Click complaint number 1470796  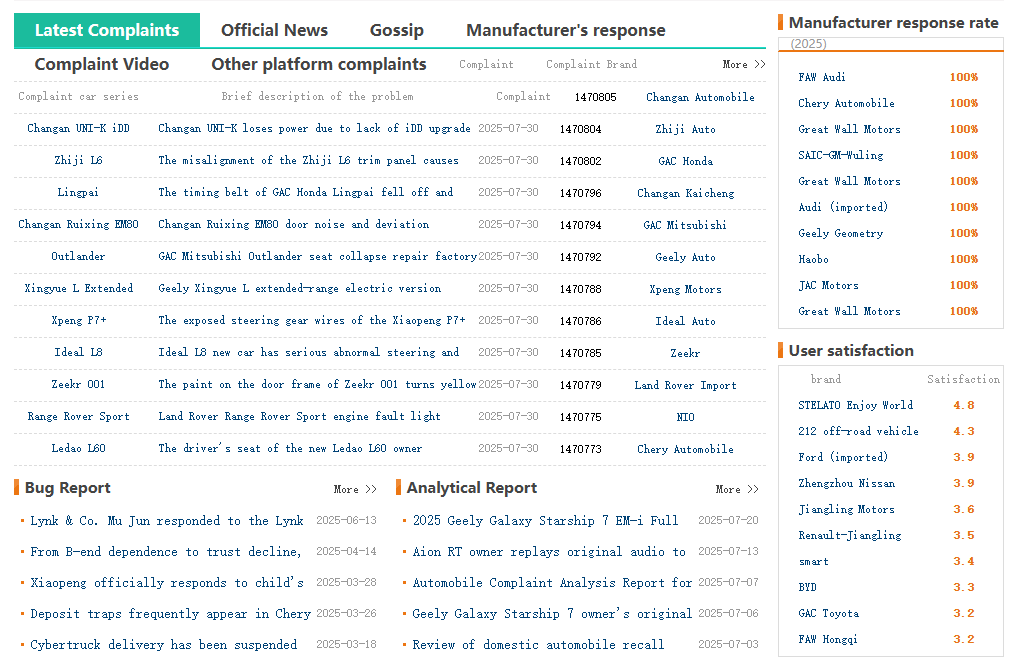[581, 193]
